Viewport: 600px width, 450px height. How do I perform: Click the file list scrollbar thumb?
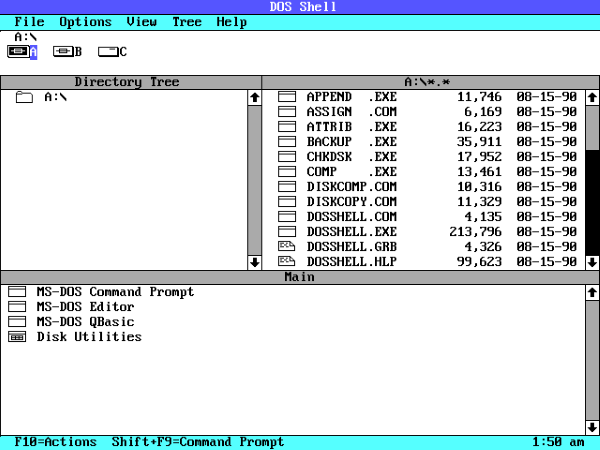point(592,127)
